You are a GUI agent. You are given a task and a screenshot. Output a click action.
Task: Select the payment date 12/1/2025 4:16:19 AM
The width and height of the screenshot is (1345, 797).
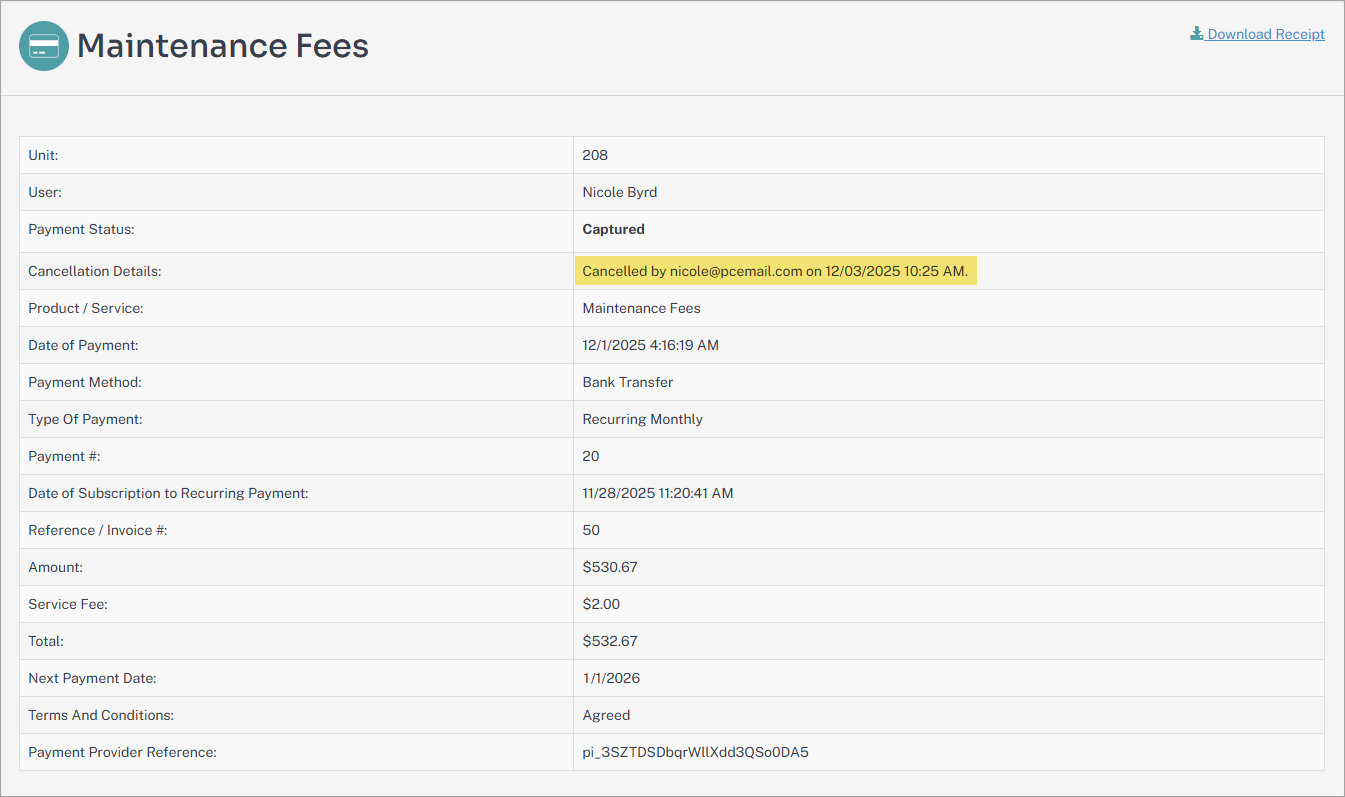[650, 345]
